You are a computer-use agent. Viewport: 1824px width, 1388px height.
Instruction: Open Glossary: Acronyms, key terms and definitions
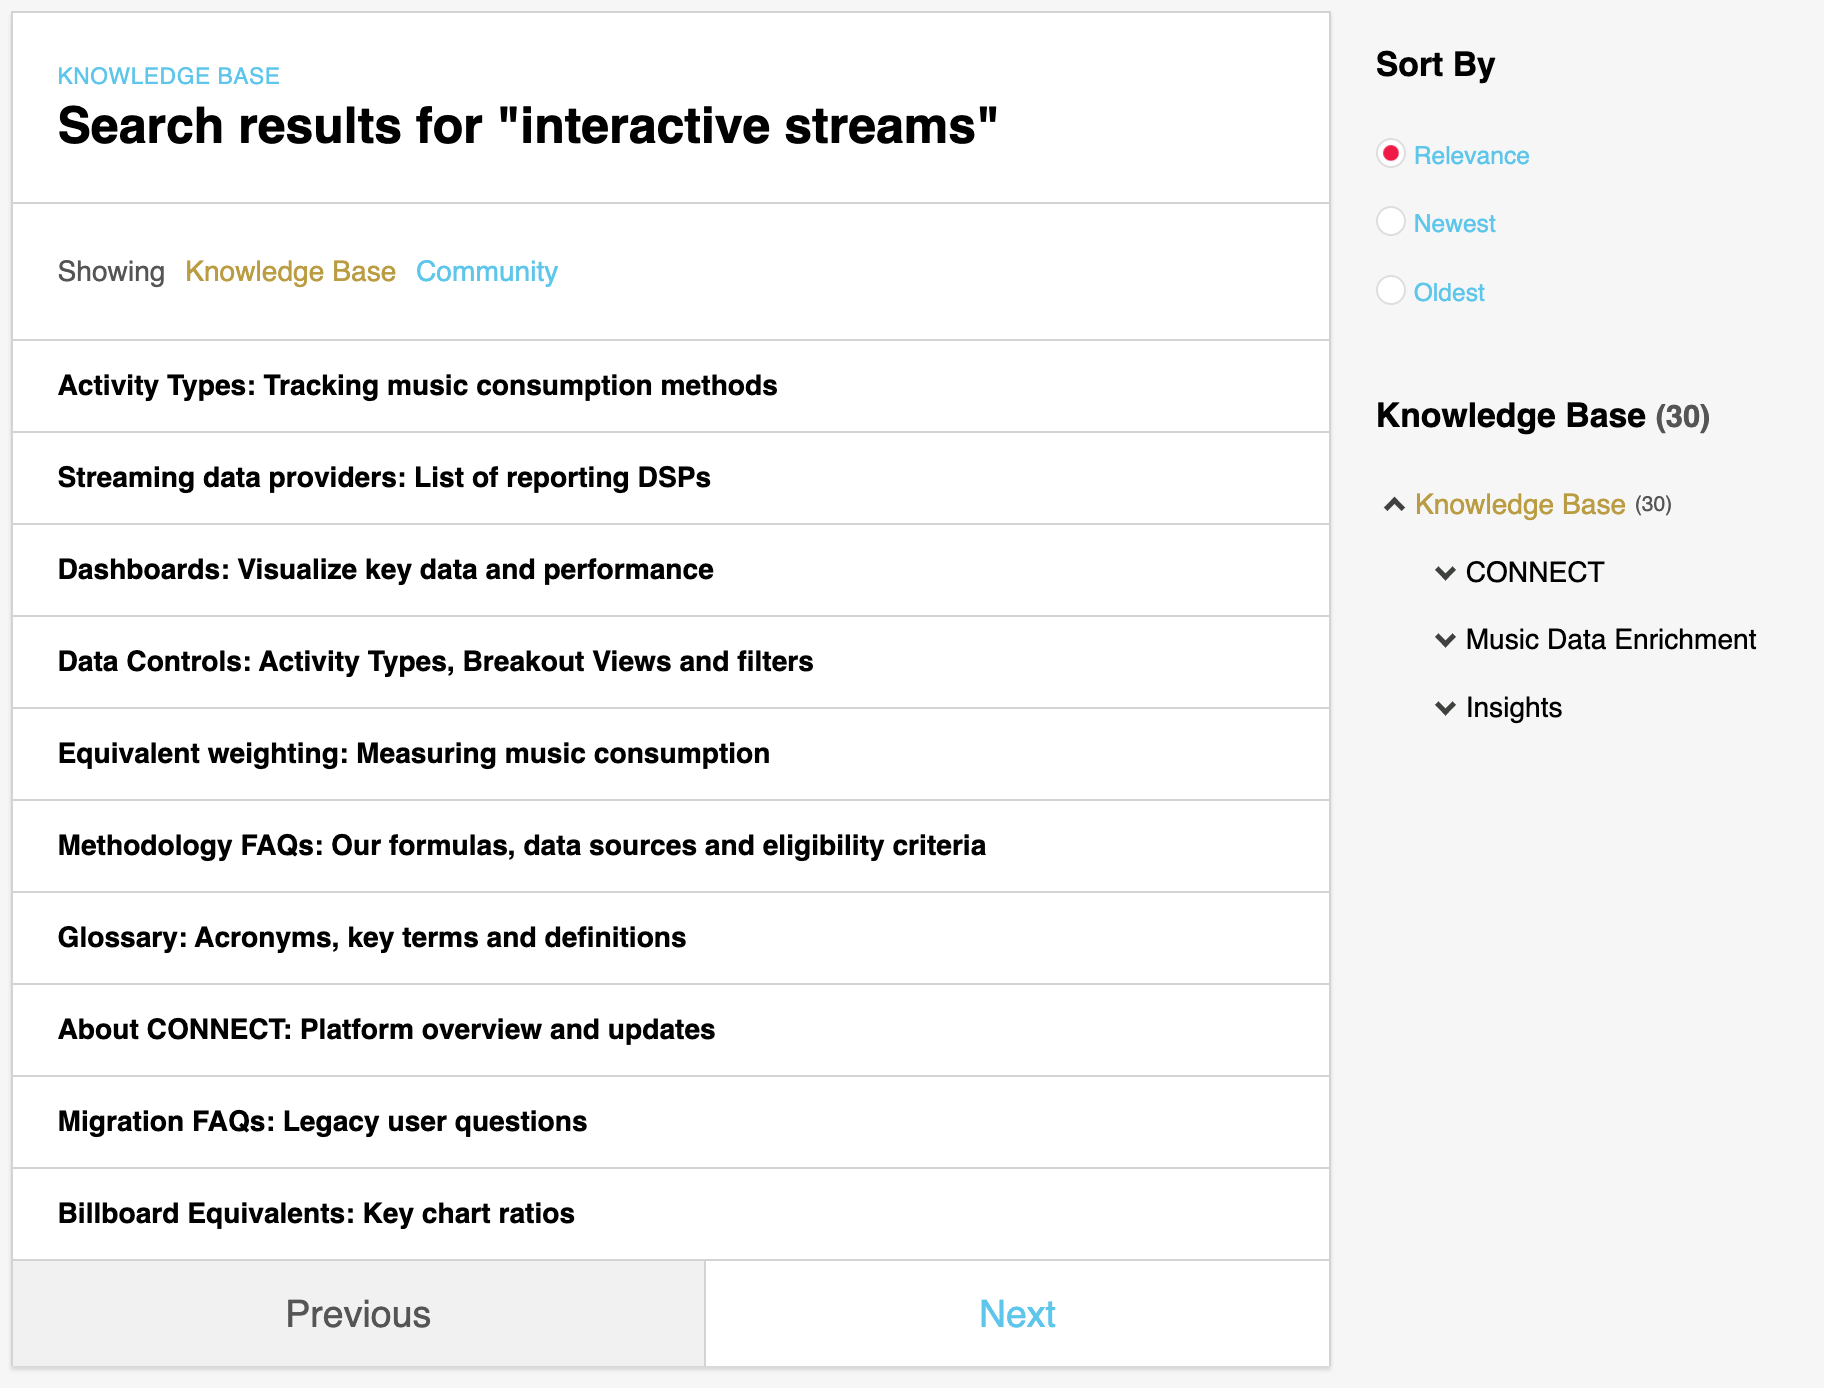[372, 938]
